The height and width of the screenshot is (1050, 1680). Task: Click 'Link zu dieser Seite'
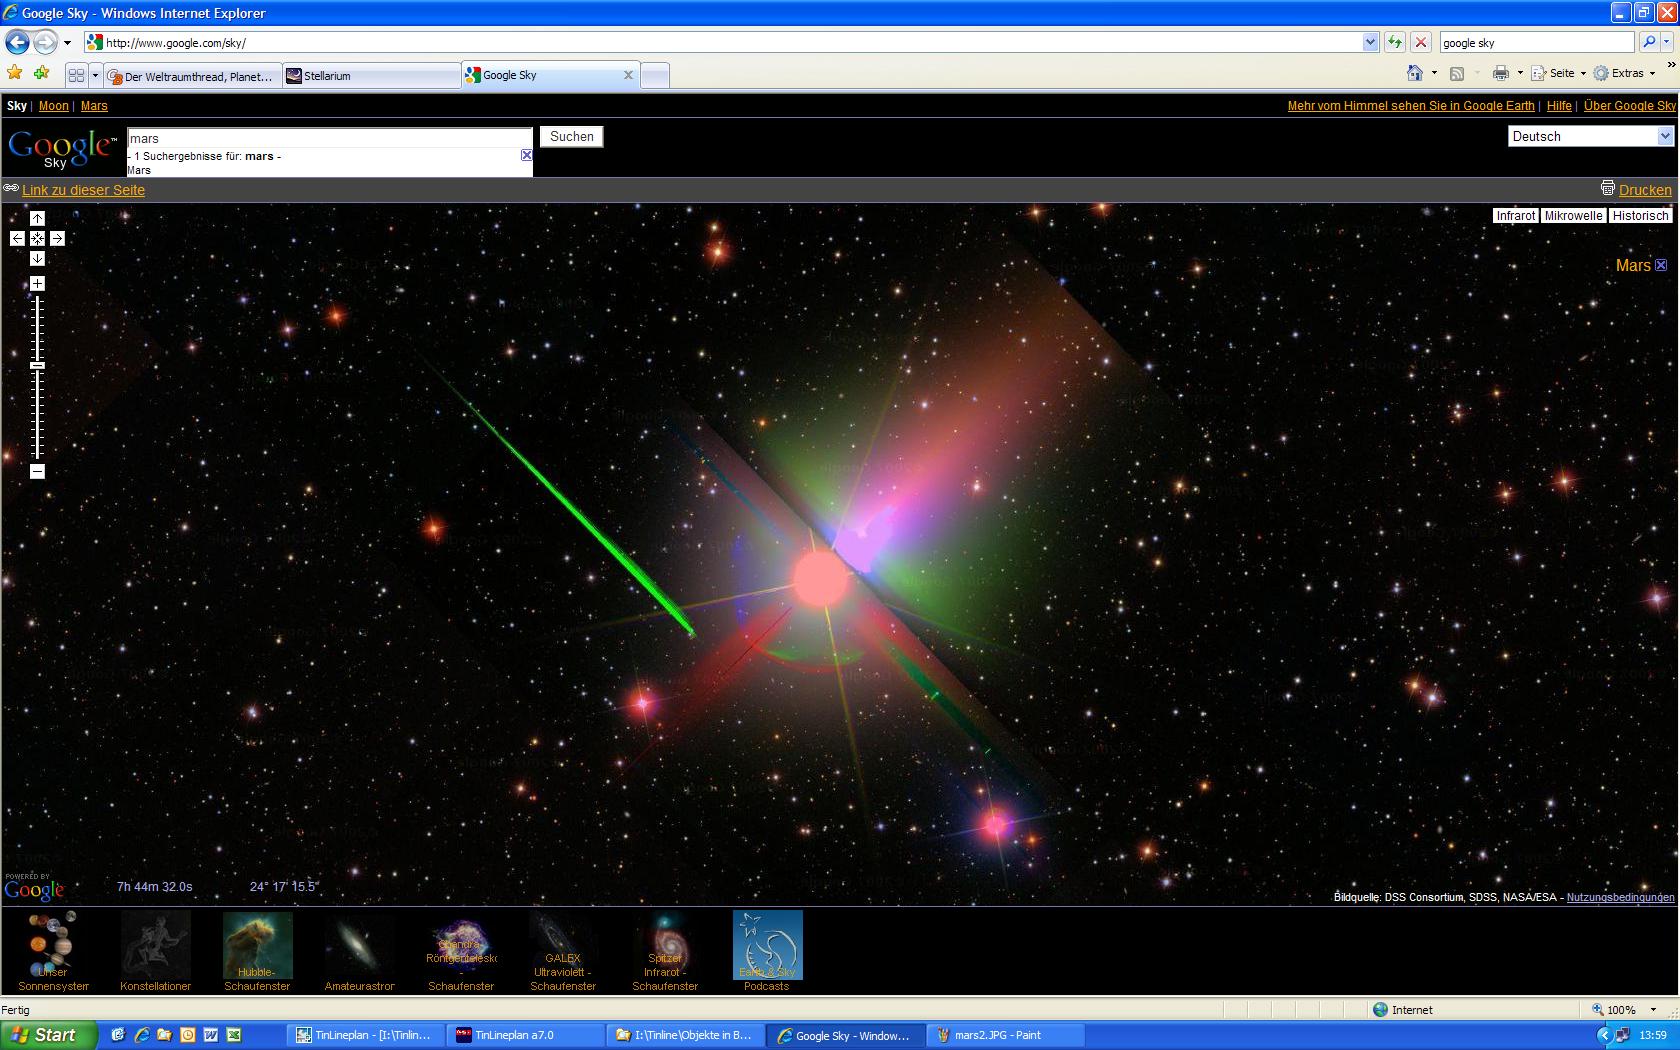(x=84, y=190)
